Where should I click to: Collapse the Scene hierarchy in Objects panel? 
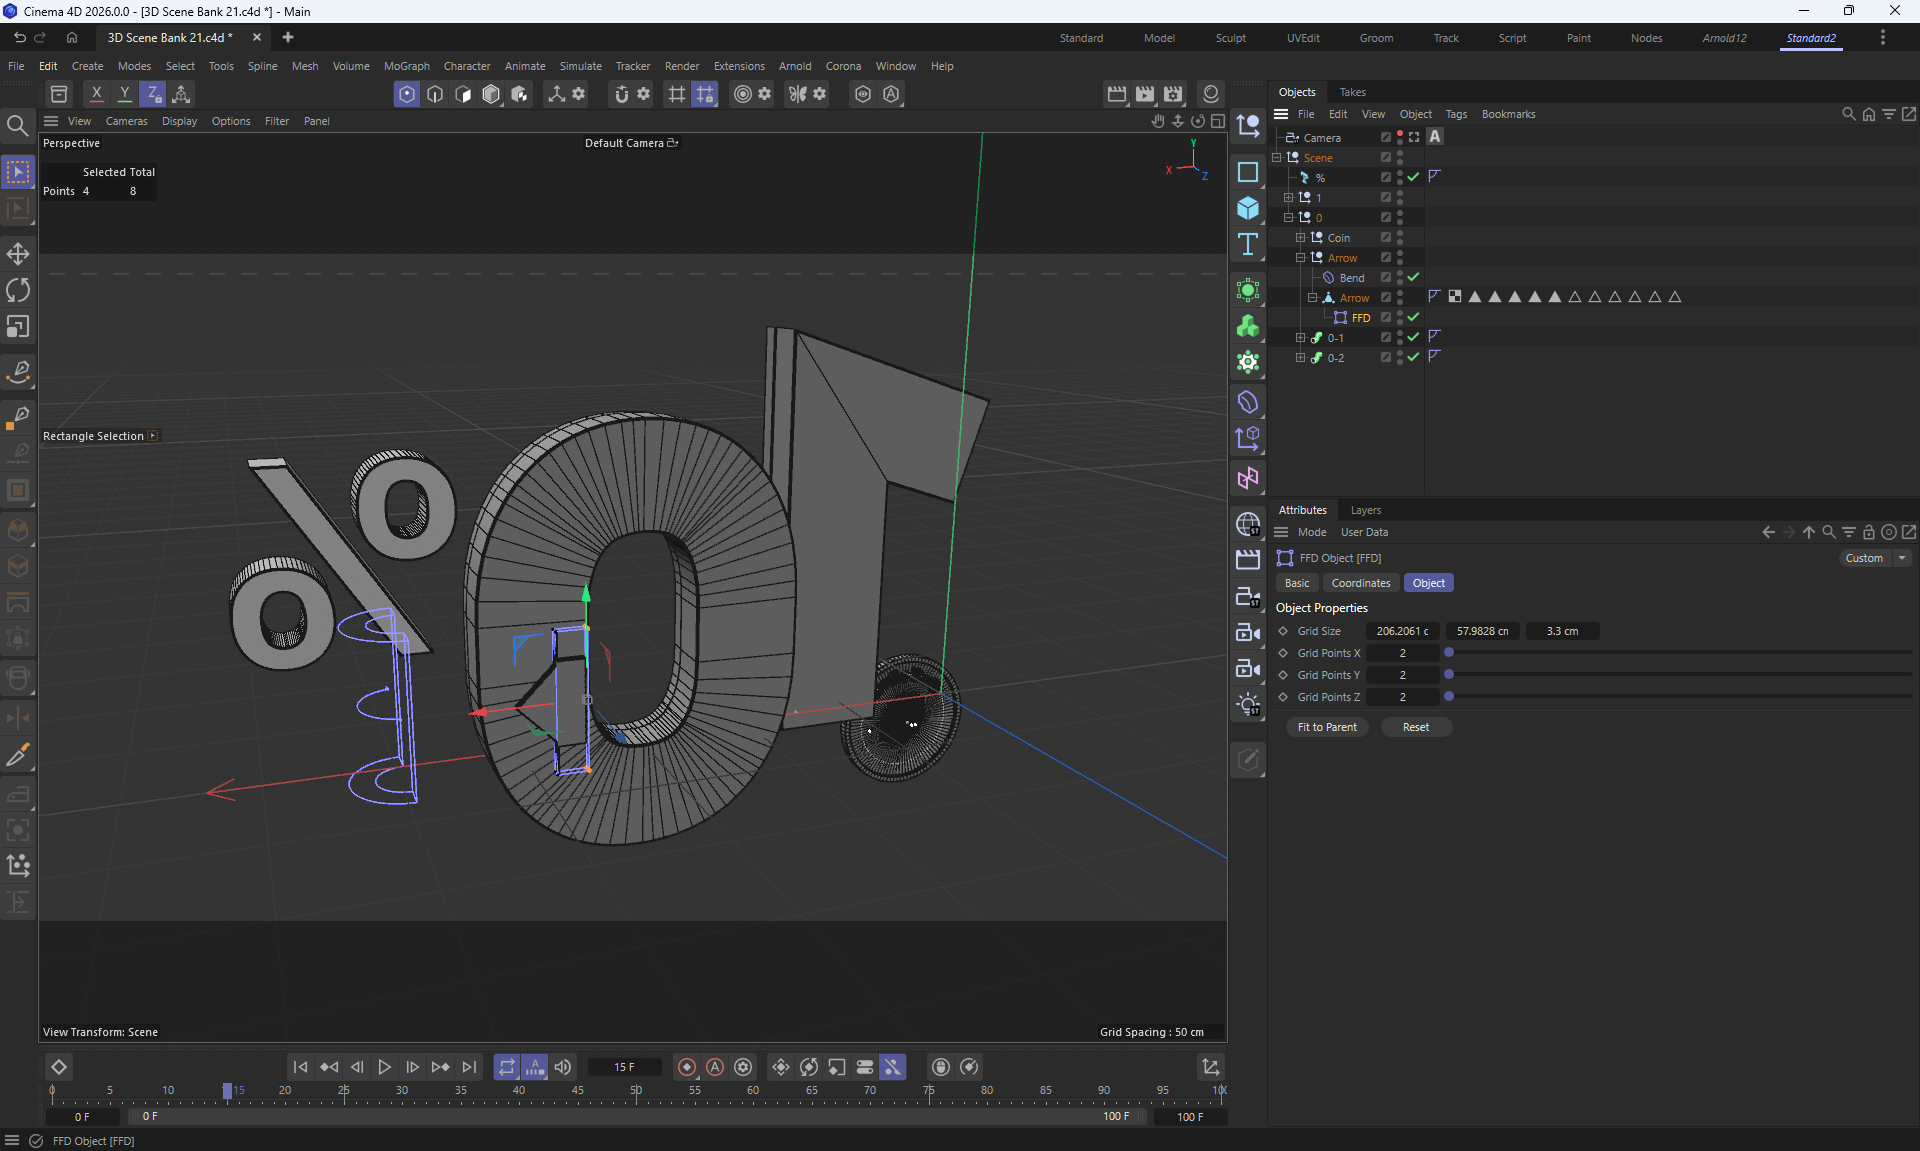(x=1276, y=158)
